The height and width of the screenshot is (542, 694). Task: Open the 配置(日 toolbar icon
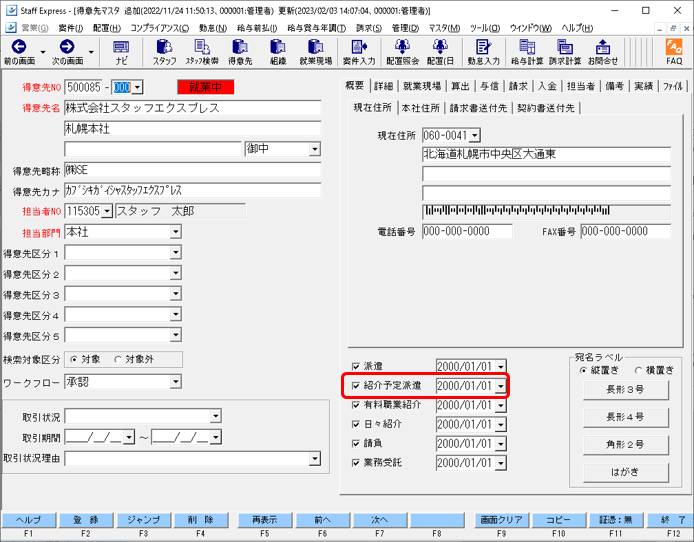tap(440, 52)
